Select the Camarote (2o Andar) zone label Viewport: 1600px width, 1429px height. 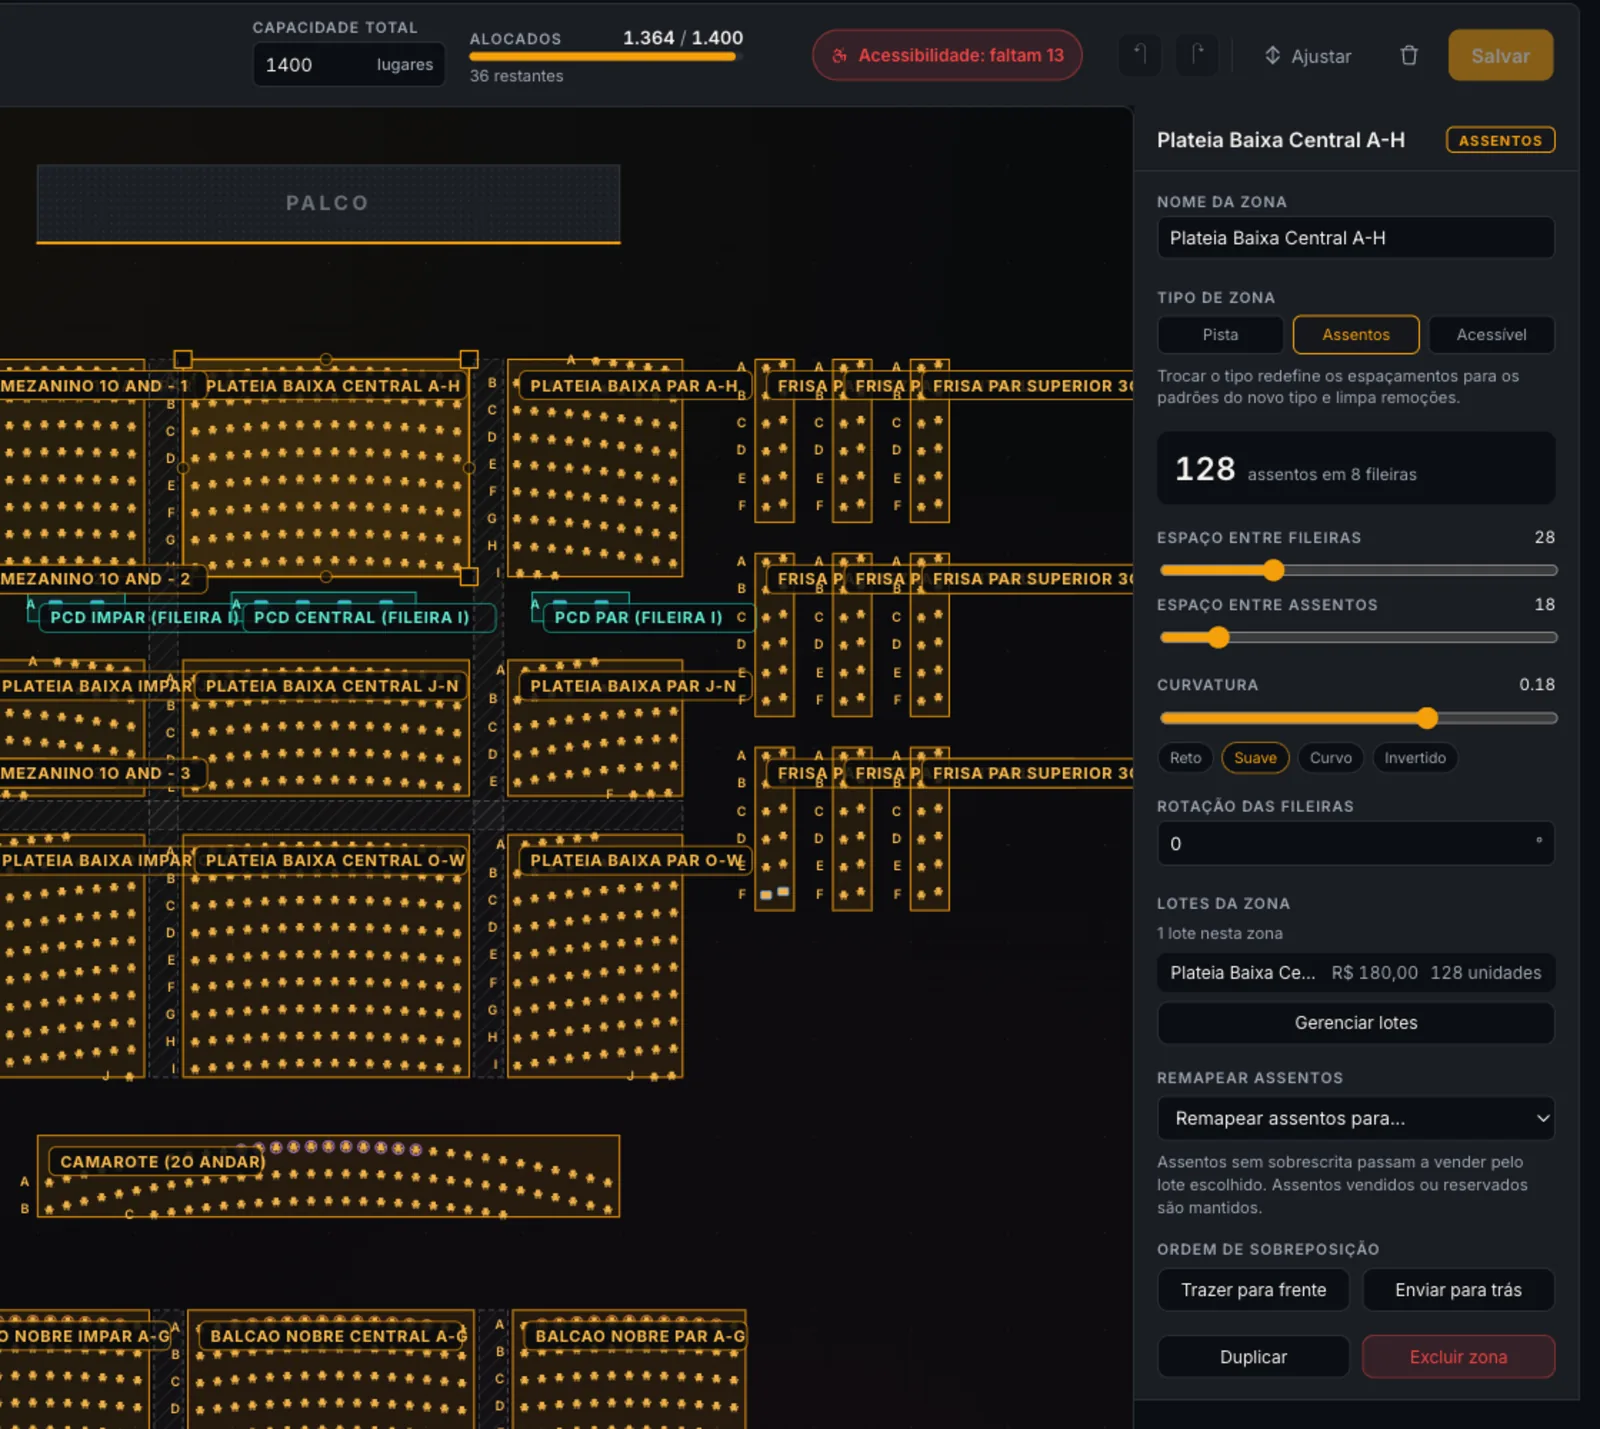pos(157,1162)
